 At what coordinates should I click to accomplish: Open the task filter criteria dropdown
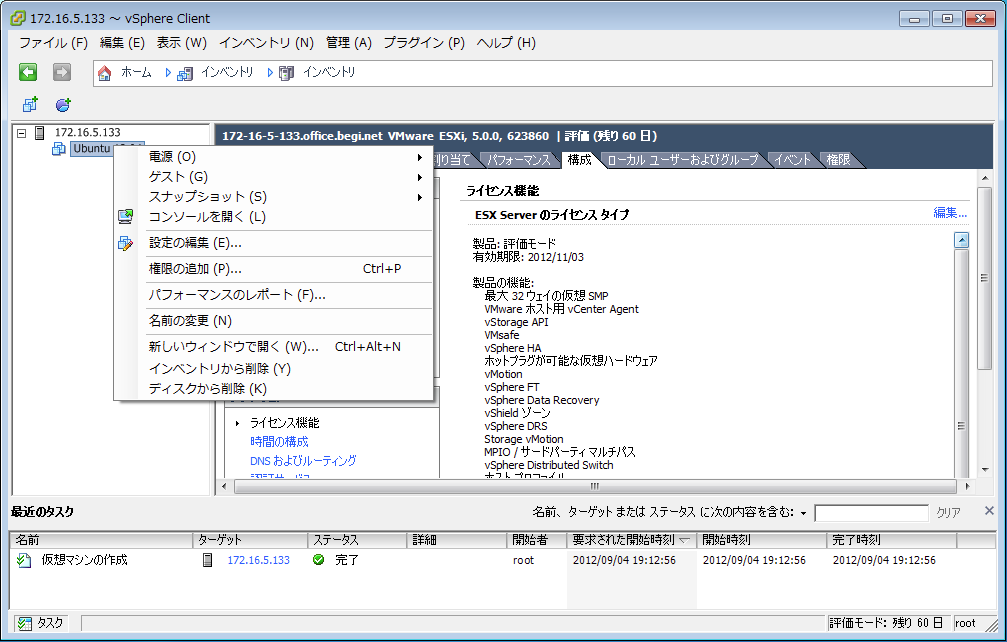[803, 513]
